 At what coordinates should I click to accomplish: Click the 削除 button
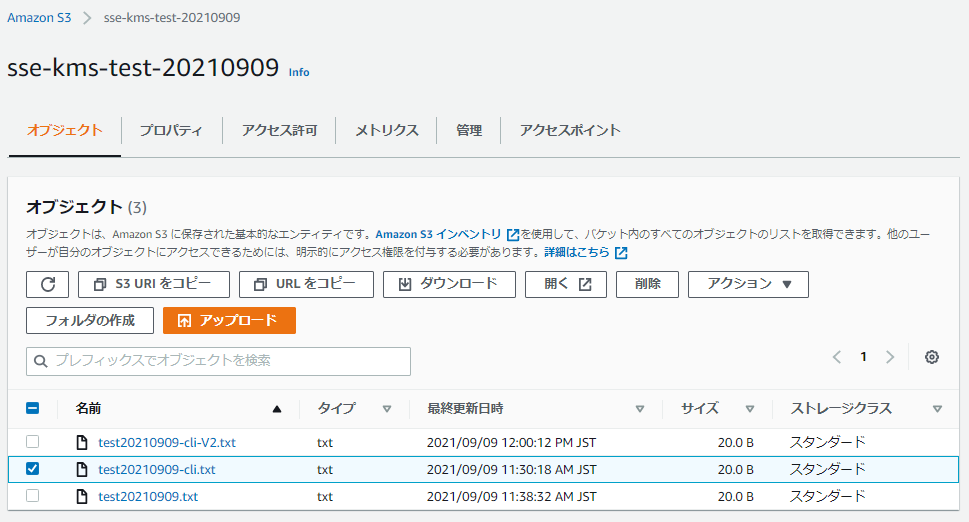[648, 284]
